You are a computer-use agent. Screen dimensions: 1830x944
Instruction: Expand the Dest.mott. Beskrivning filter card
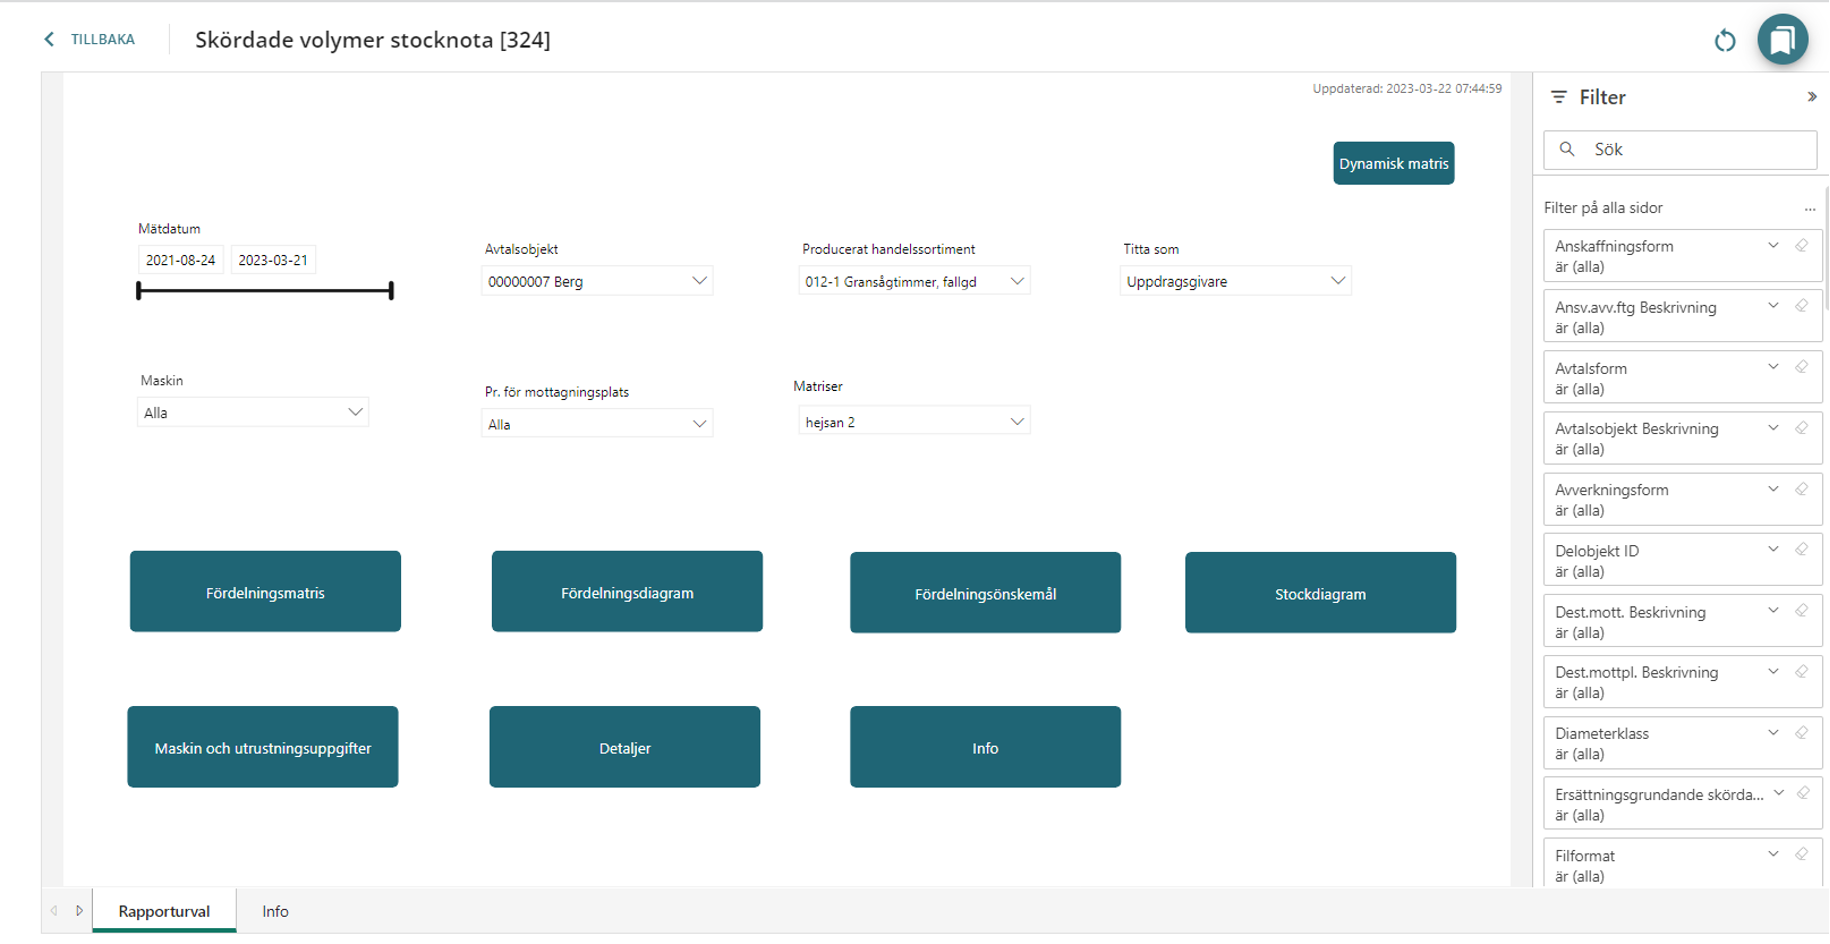(x=1773, y=611)
